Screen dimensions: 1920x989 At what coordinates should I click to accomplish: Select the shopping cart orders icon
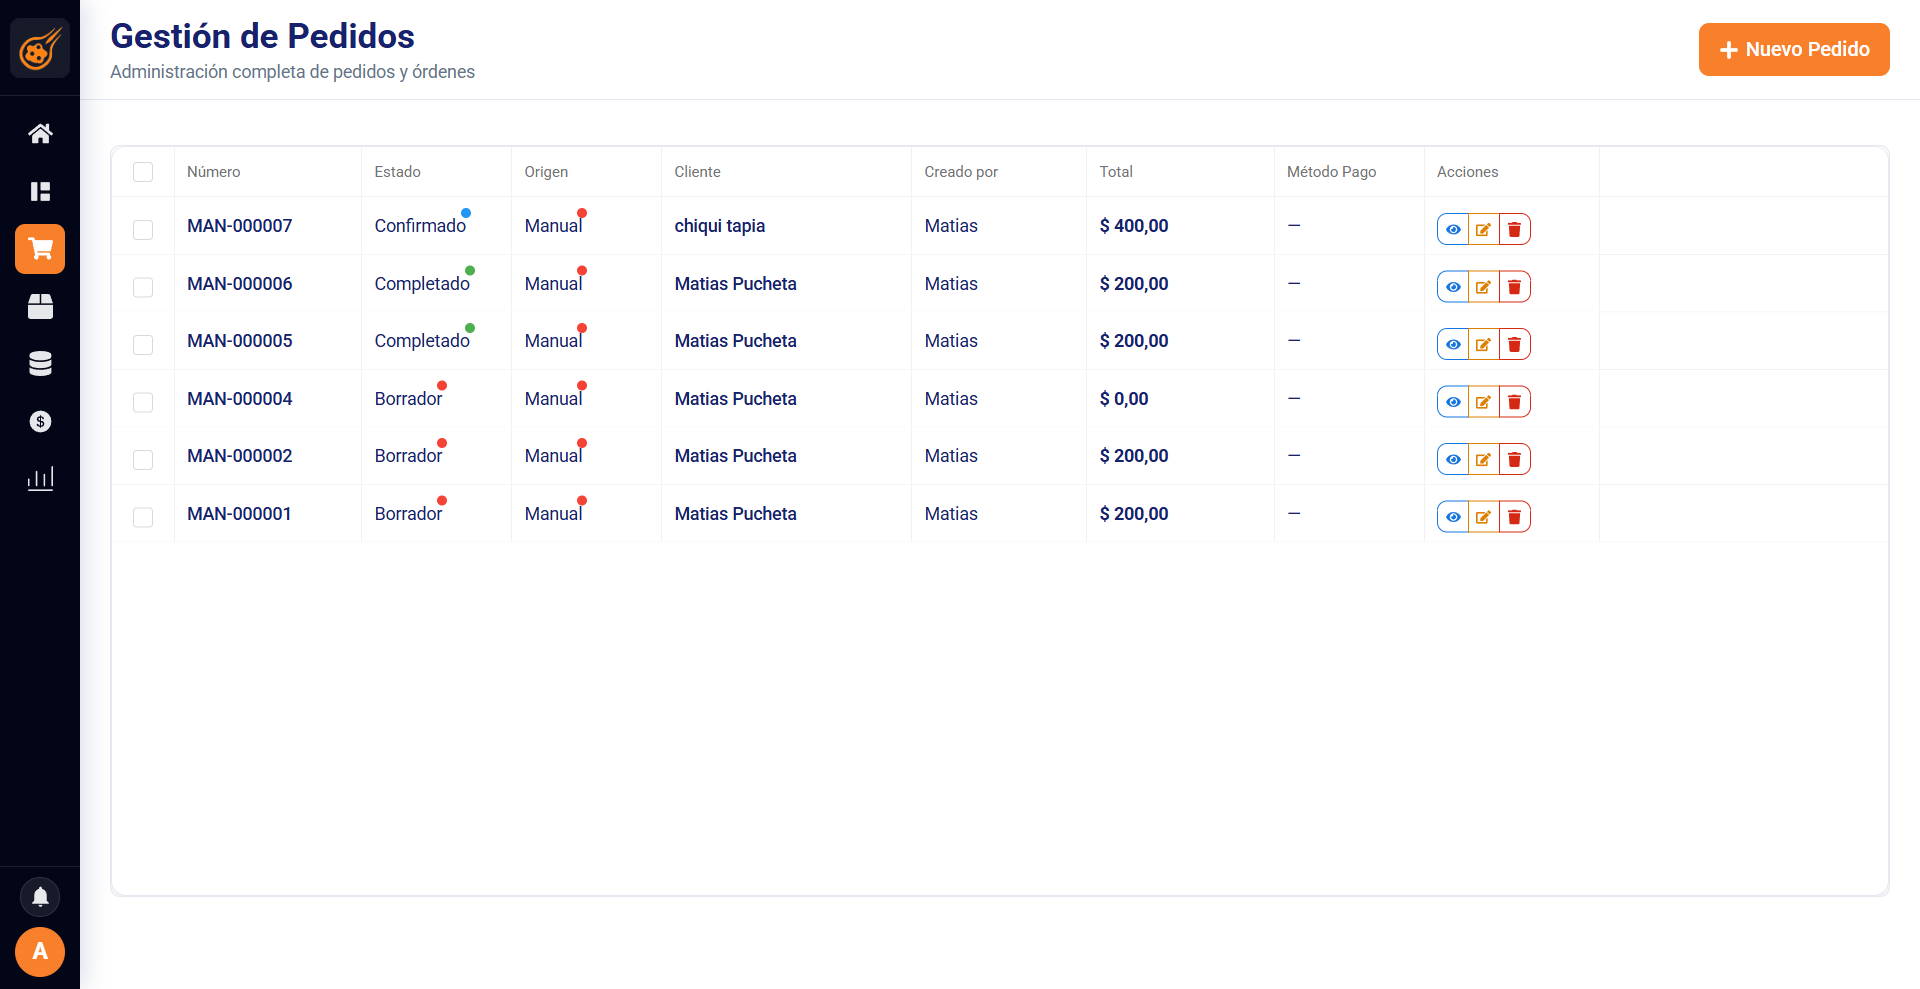pyautogui.click(x=40, y=249)
